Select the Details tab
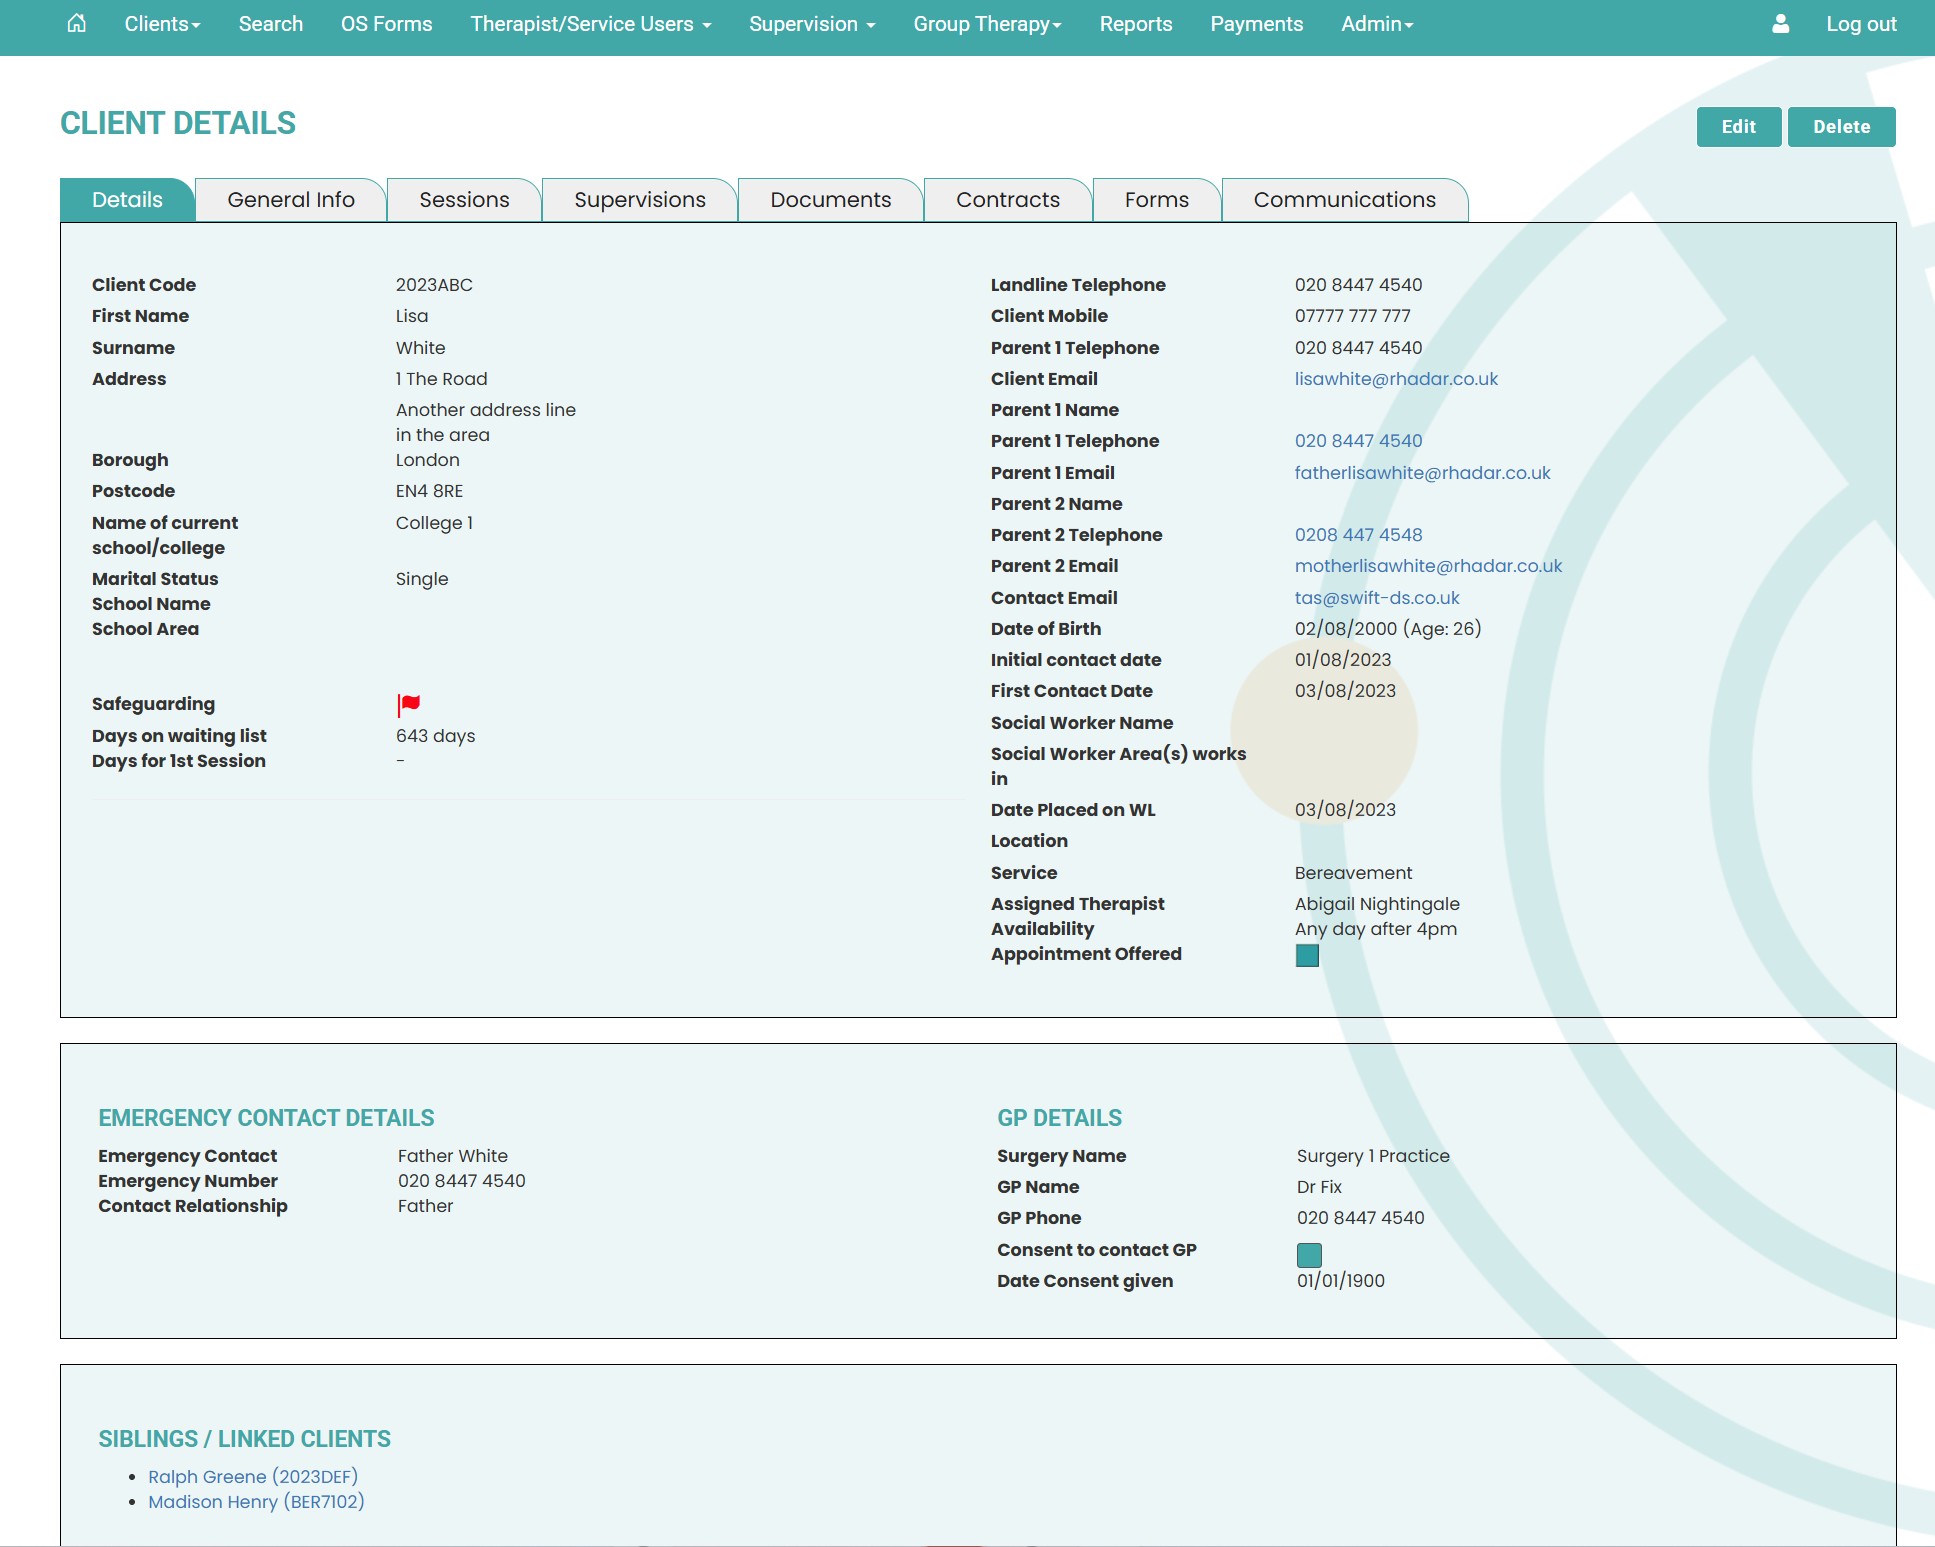The width and height of the screenshot is (1935, 1547). (x=127, y=200)
